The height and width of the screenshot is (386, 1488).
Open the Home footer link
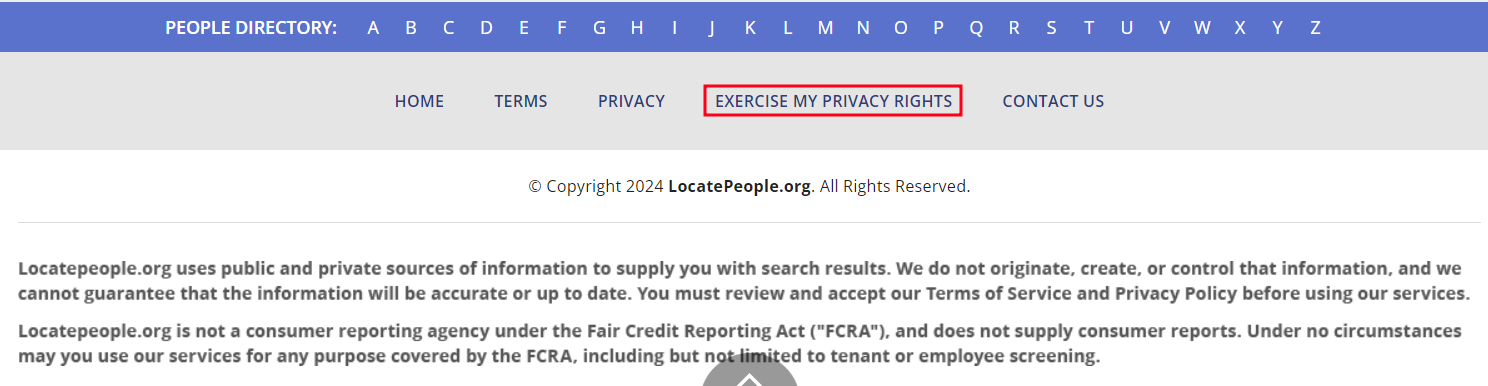tap(419, 101)
